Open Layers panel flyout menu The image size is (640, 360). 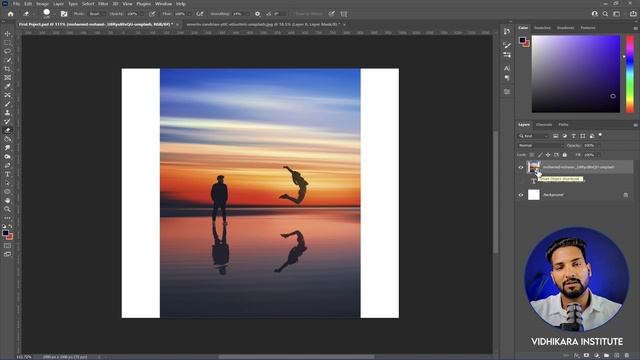[x=636, y=125]
